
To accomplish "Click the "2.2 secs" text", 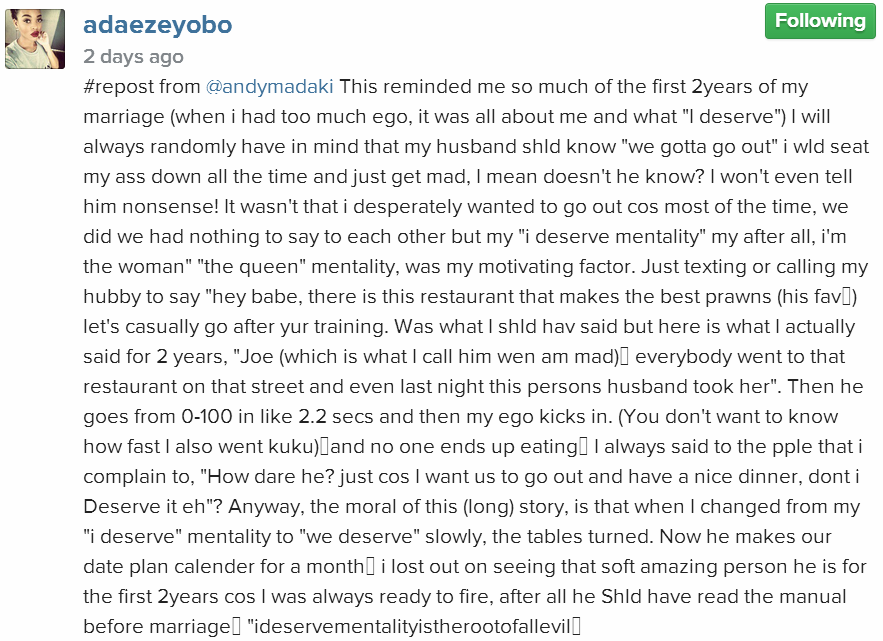I will coord(324,415).
